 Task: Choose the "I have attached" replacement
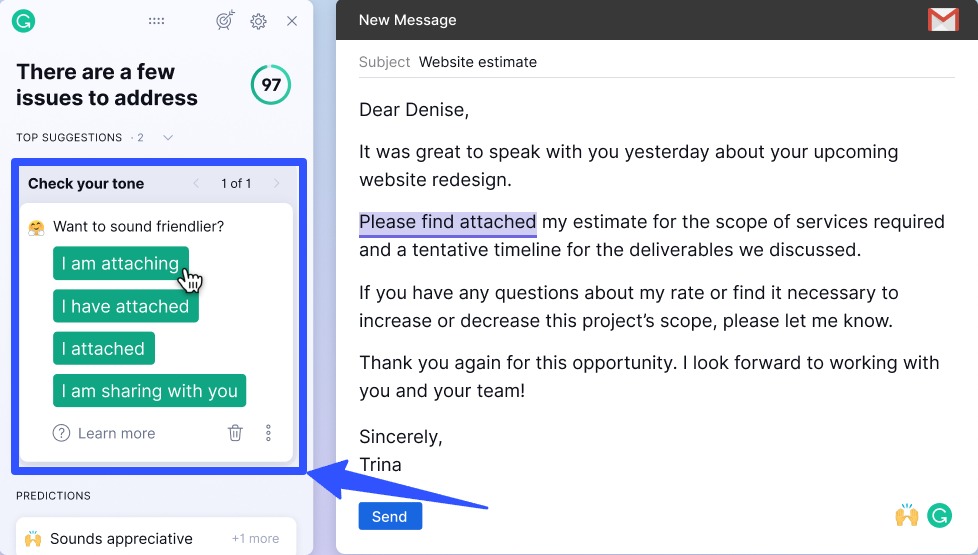tap(125, 306)
